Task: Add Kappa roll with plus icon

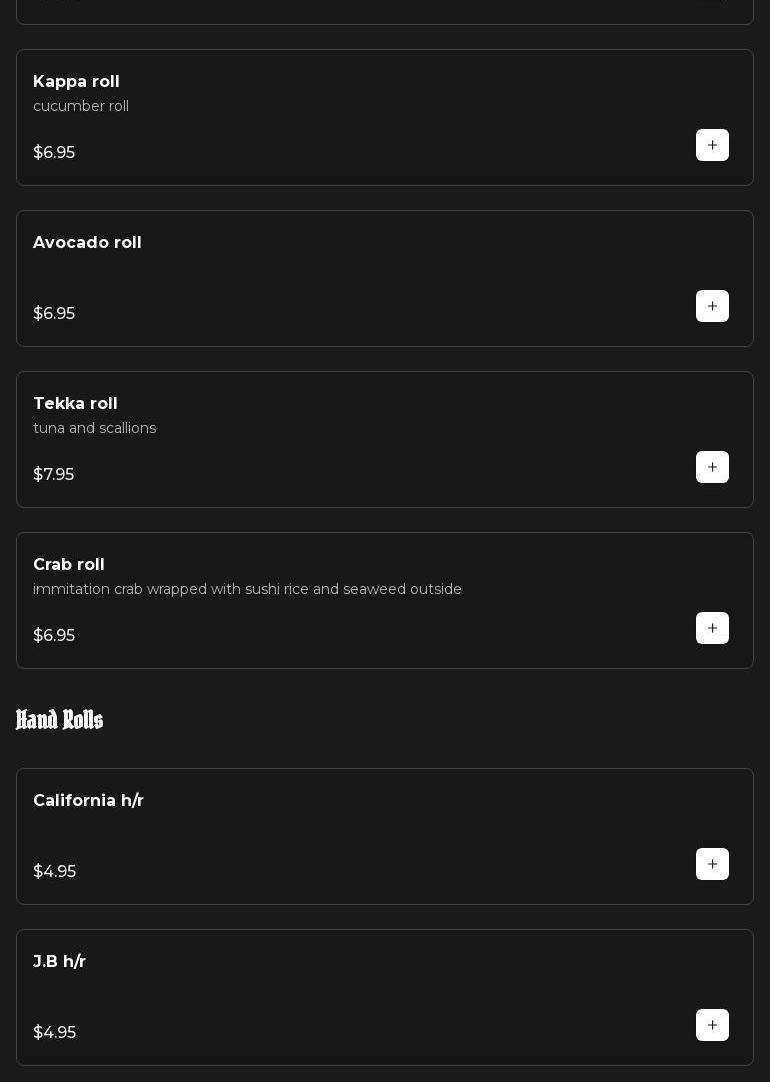Action: point(712,145)
